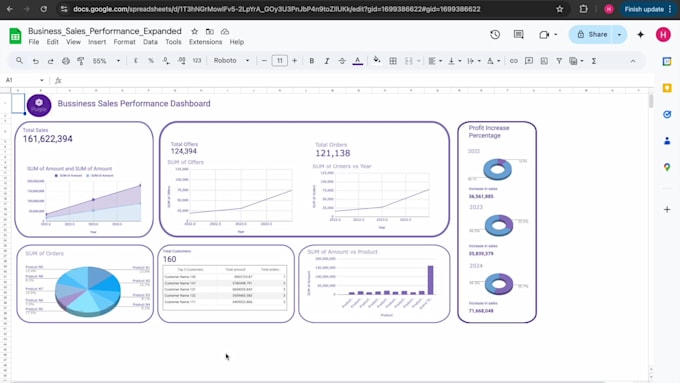
Task: Create a filter
Action: (559, 61)
